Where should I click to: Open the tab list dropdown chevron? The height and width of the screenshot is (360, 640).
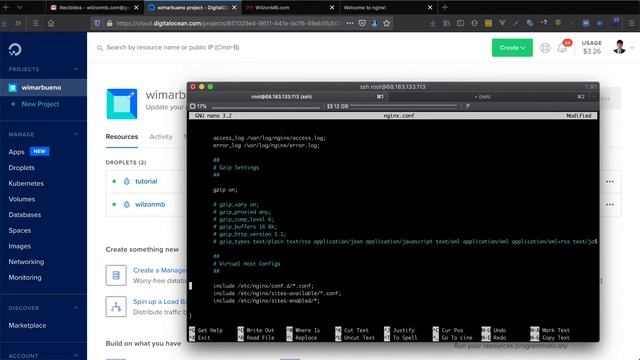pos(19,7)
